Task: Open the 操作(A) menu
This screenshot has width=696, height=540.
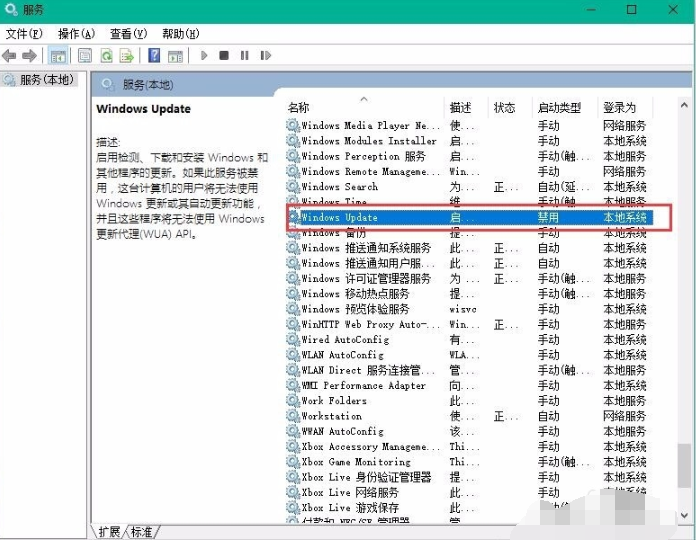Action: (x=76, y=34)
